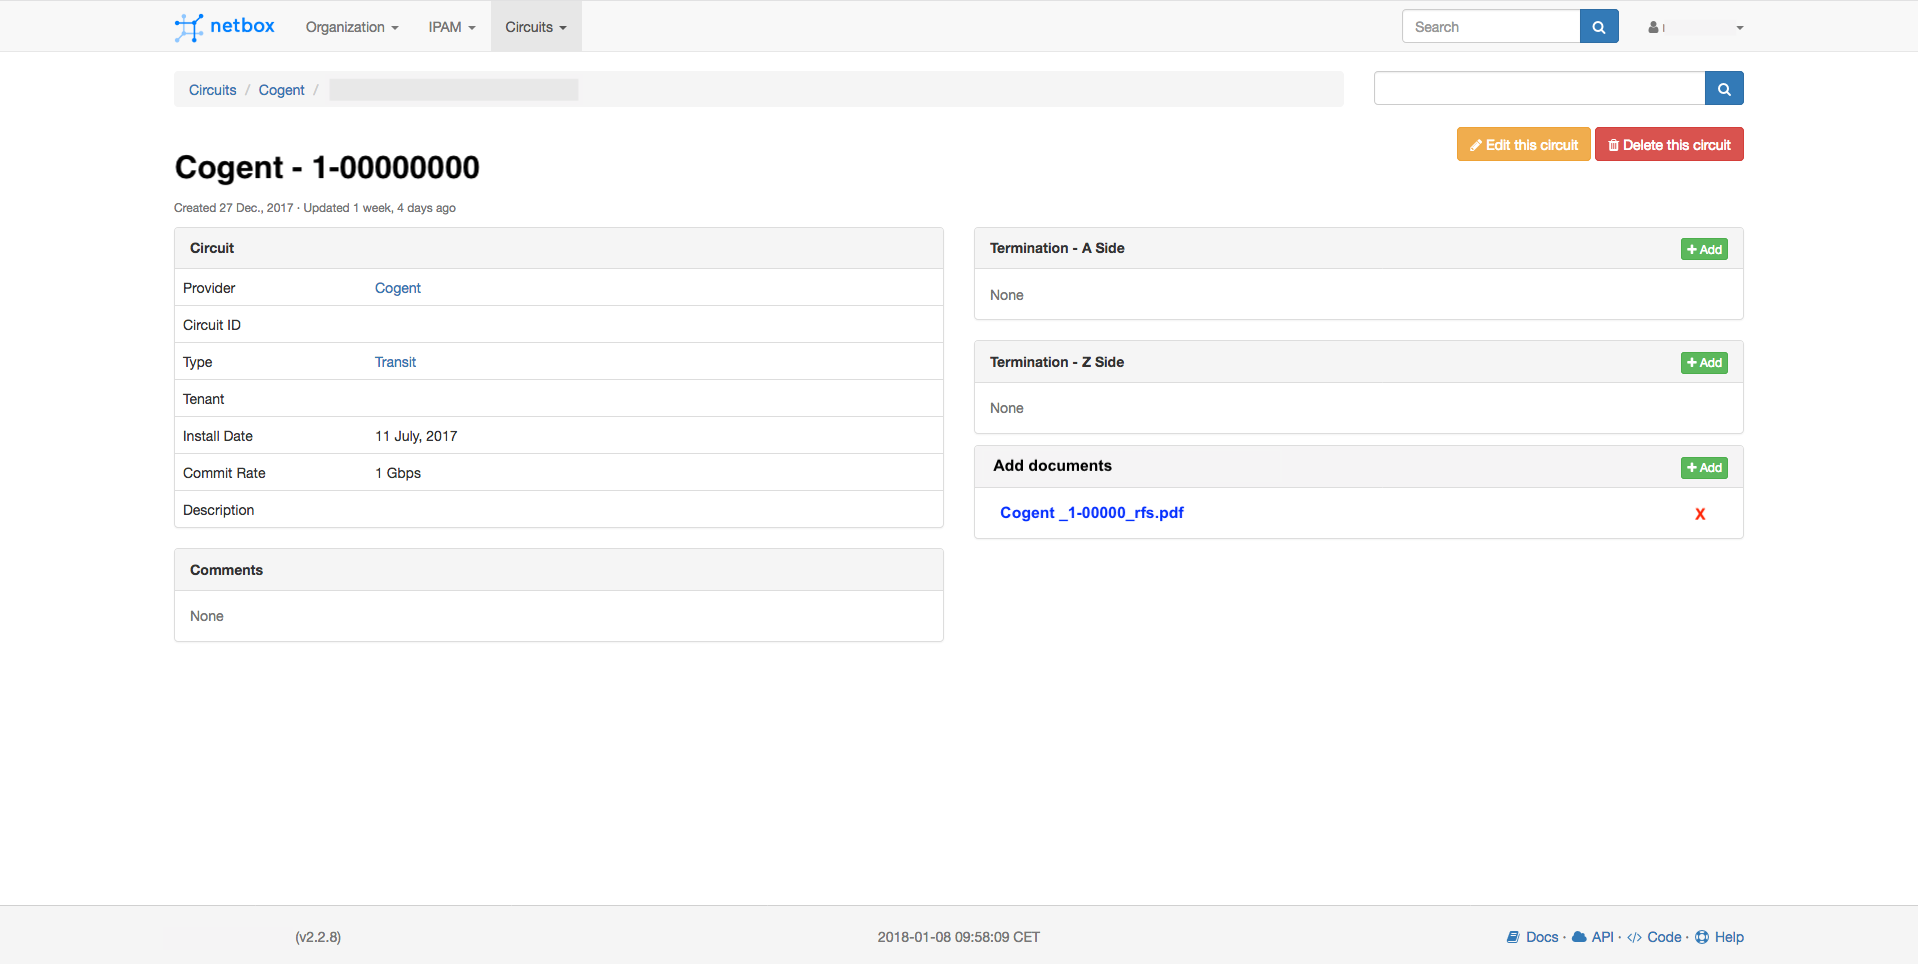Click the circuit search magnifier button
Screen dimensions: 1918x964
tap(1724, 88)
